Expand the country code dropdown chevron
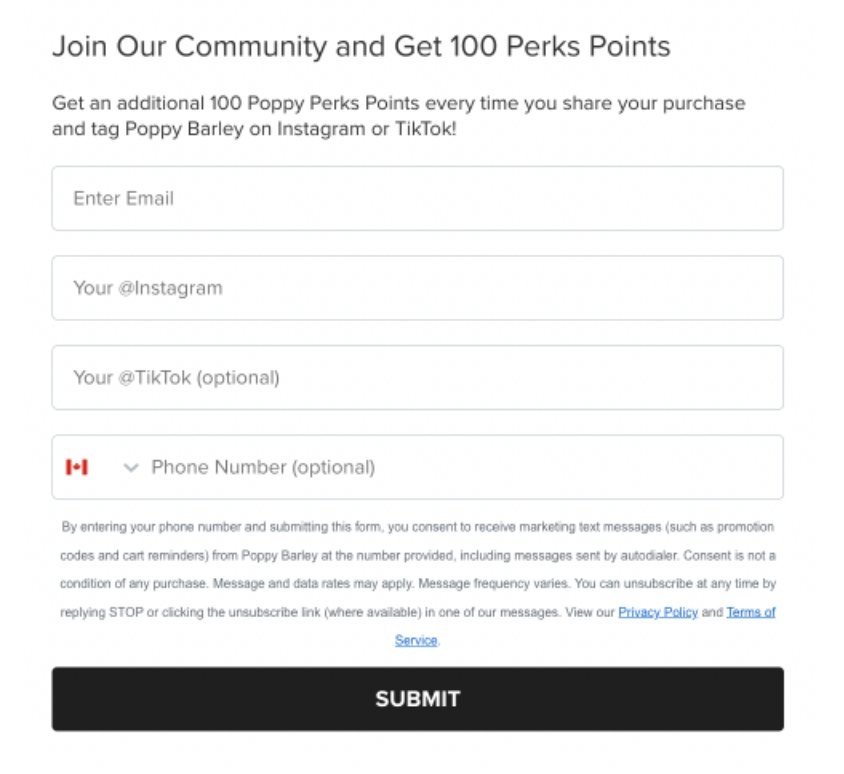844x774 pixels. coord(131,467)
